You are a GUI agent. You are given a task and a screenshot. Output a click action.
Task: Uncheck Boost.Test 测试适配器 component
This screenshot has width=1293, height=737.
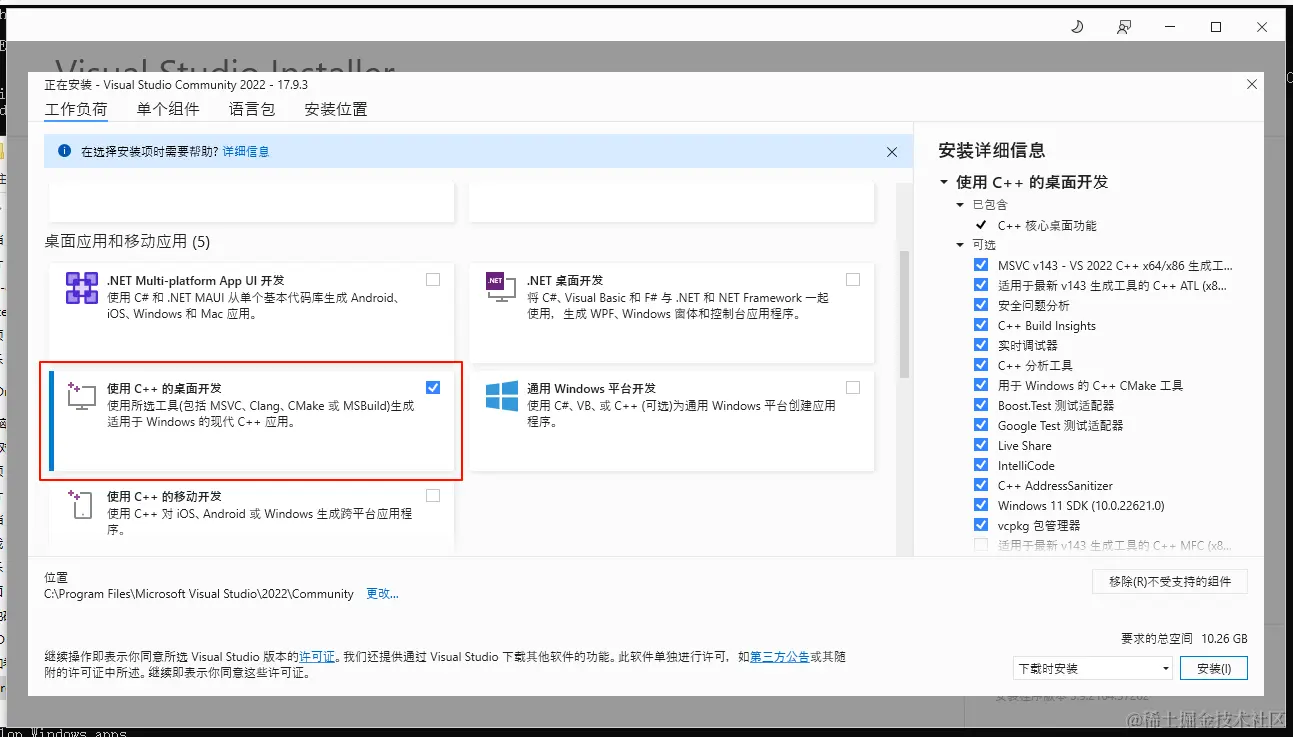pos(981,405)
